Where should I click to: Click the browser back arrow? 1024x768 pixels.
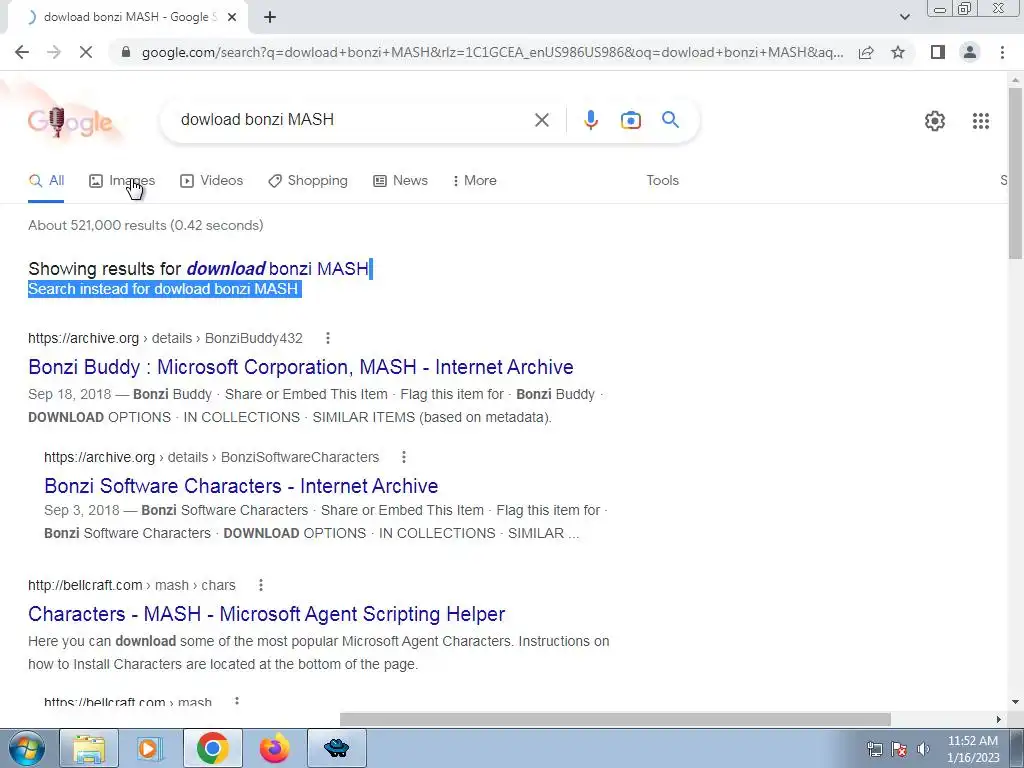click(22, 52)
